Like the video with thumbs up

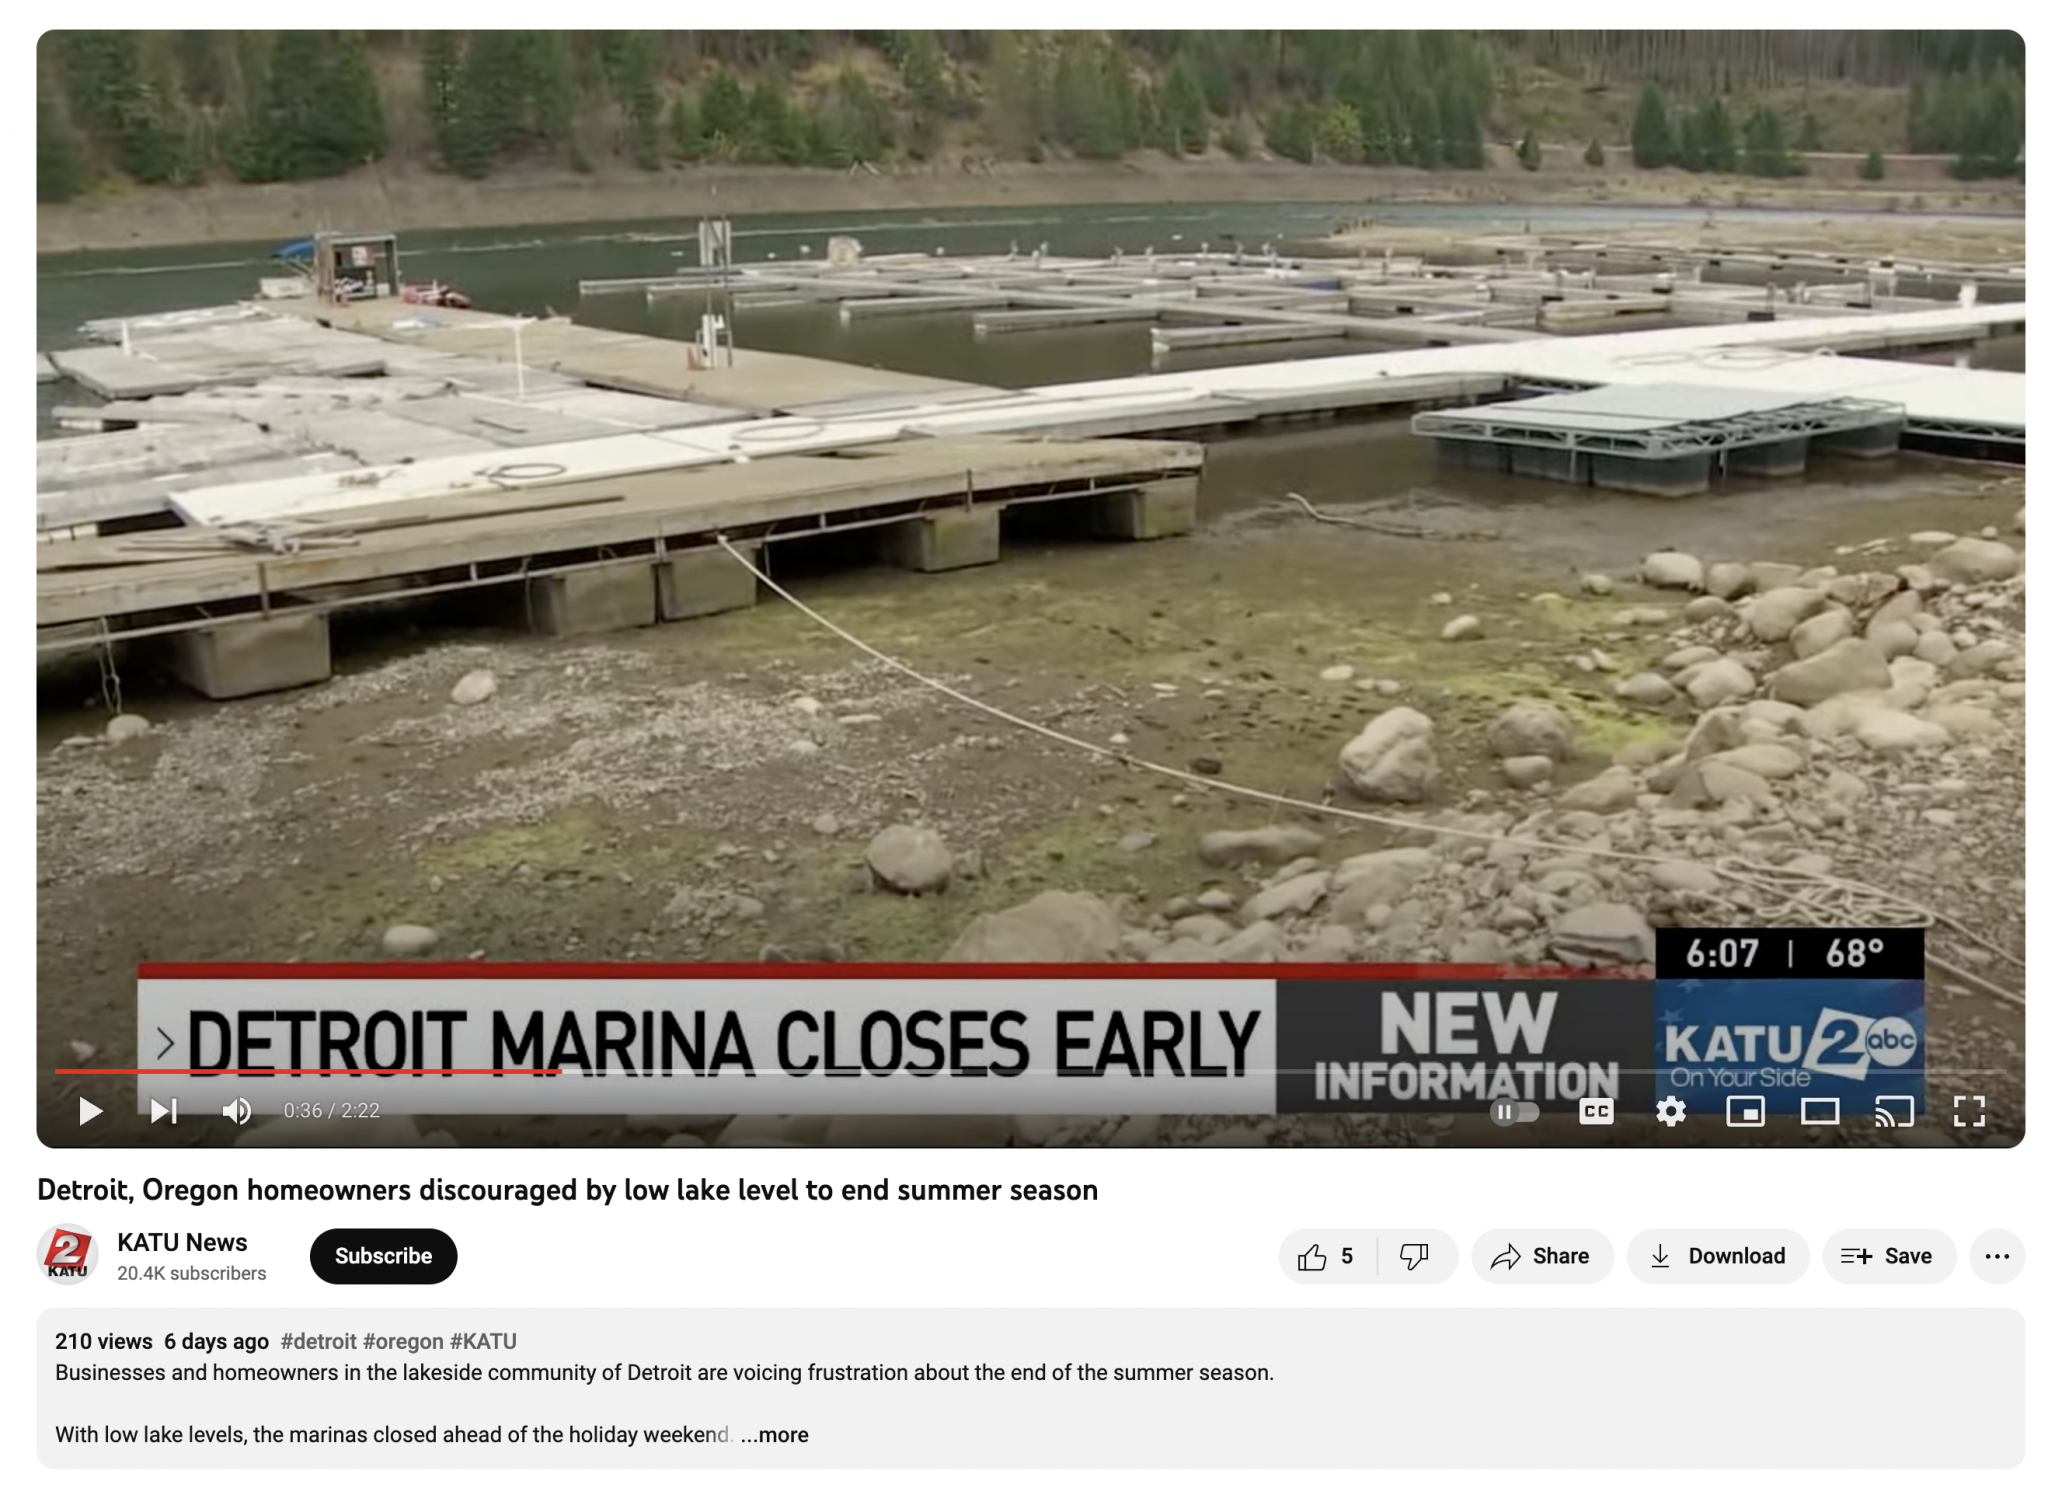(1327, 1256)
